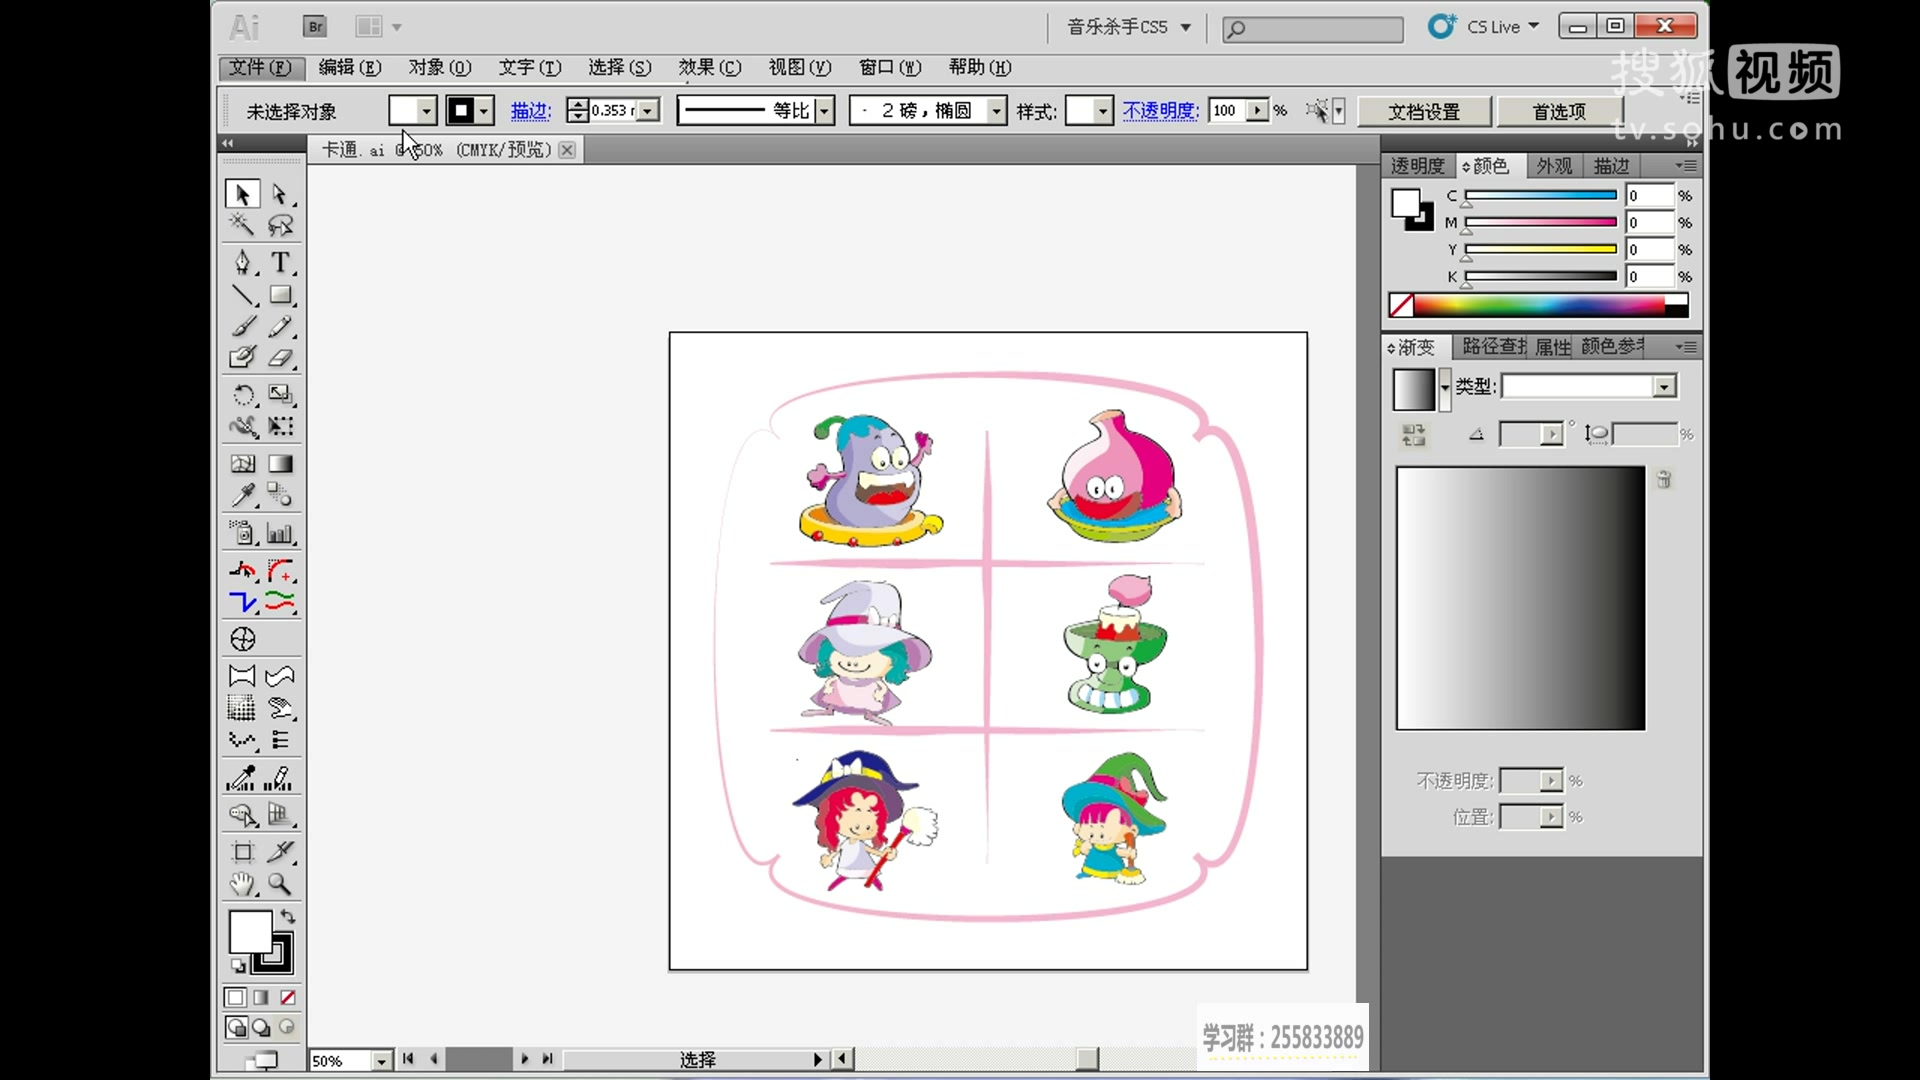The height and width of the screenshot is (1080, 1920).
Task: Open the 文件 menu
Action: click(x=260, y=67)
